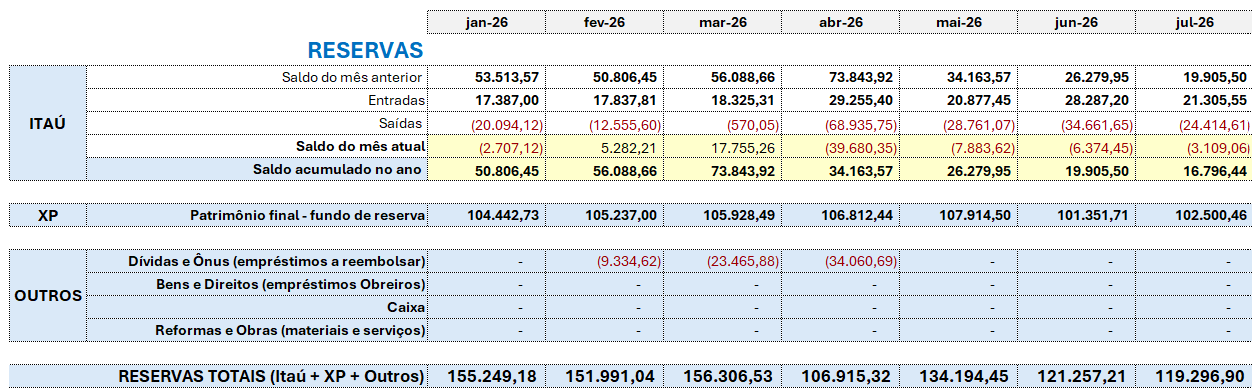Select the jan-26 column header cell

pos(486,22)
